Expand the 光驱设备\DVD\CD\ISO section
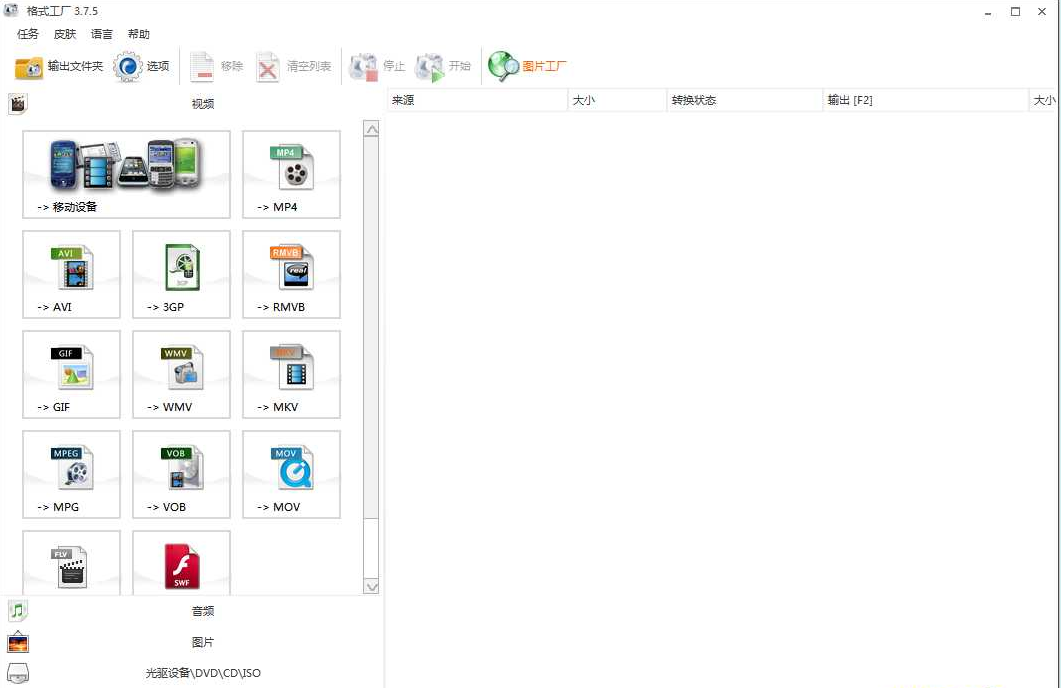1061x688 pixels. click(203, 673)
